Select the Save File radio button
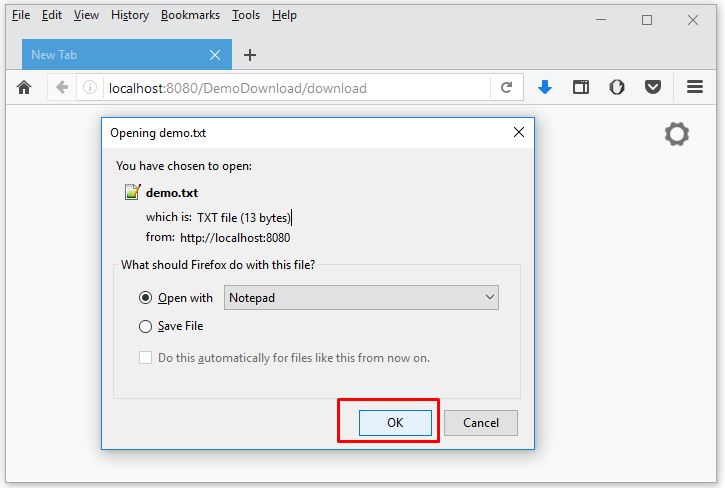Image resolution: width=725 pixels, height=488 pixels. point(145,326)
